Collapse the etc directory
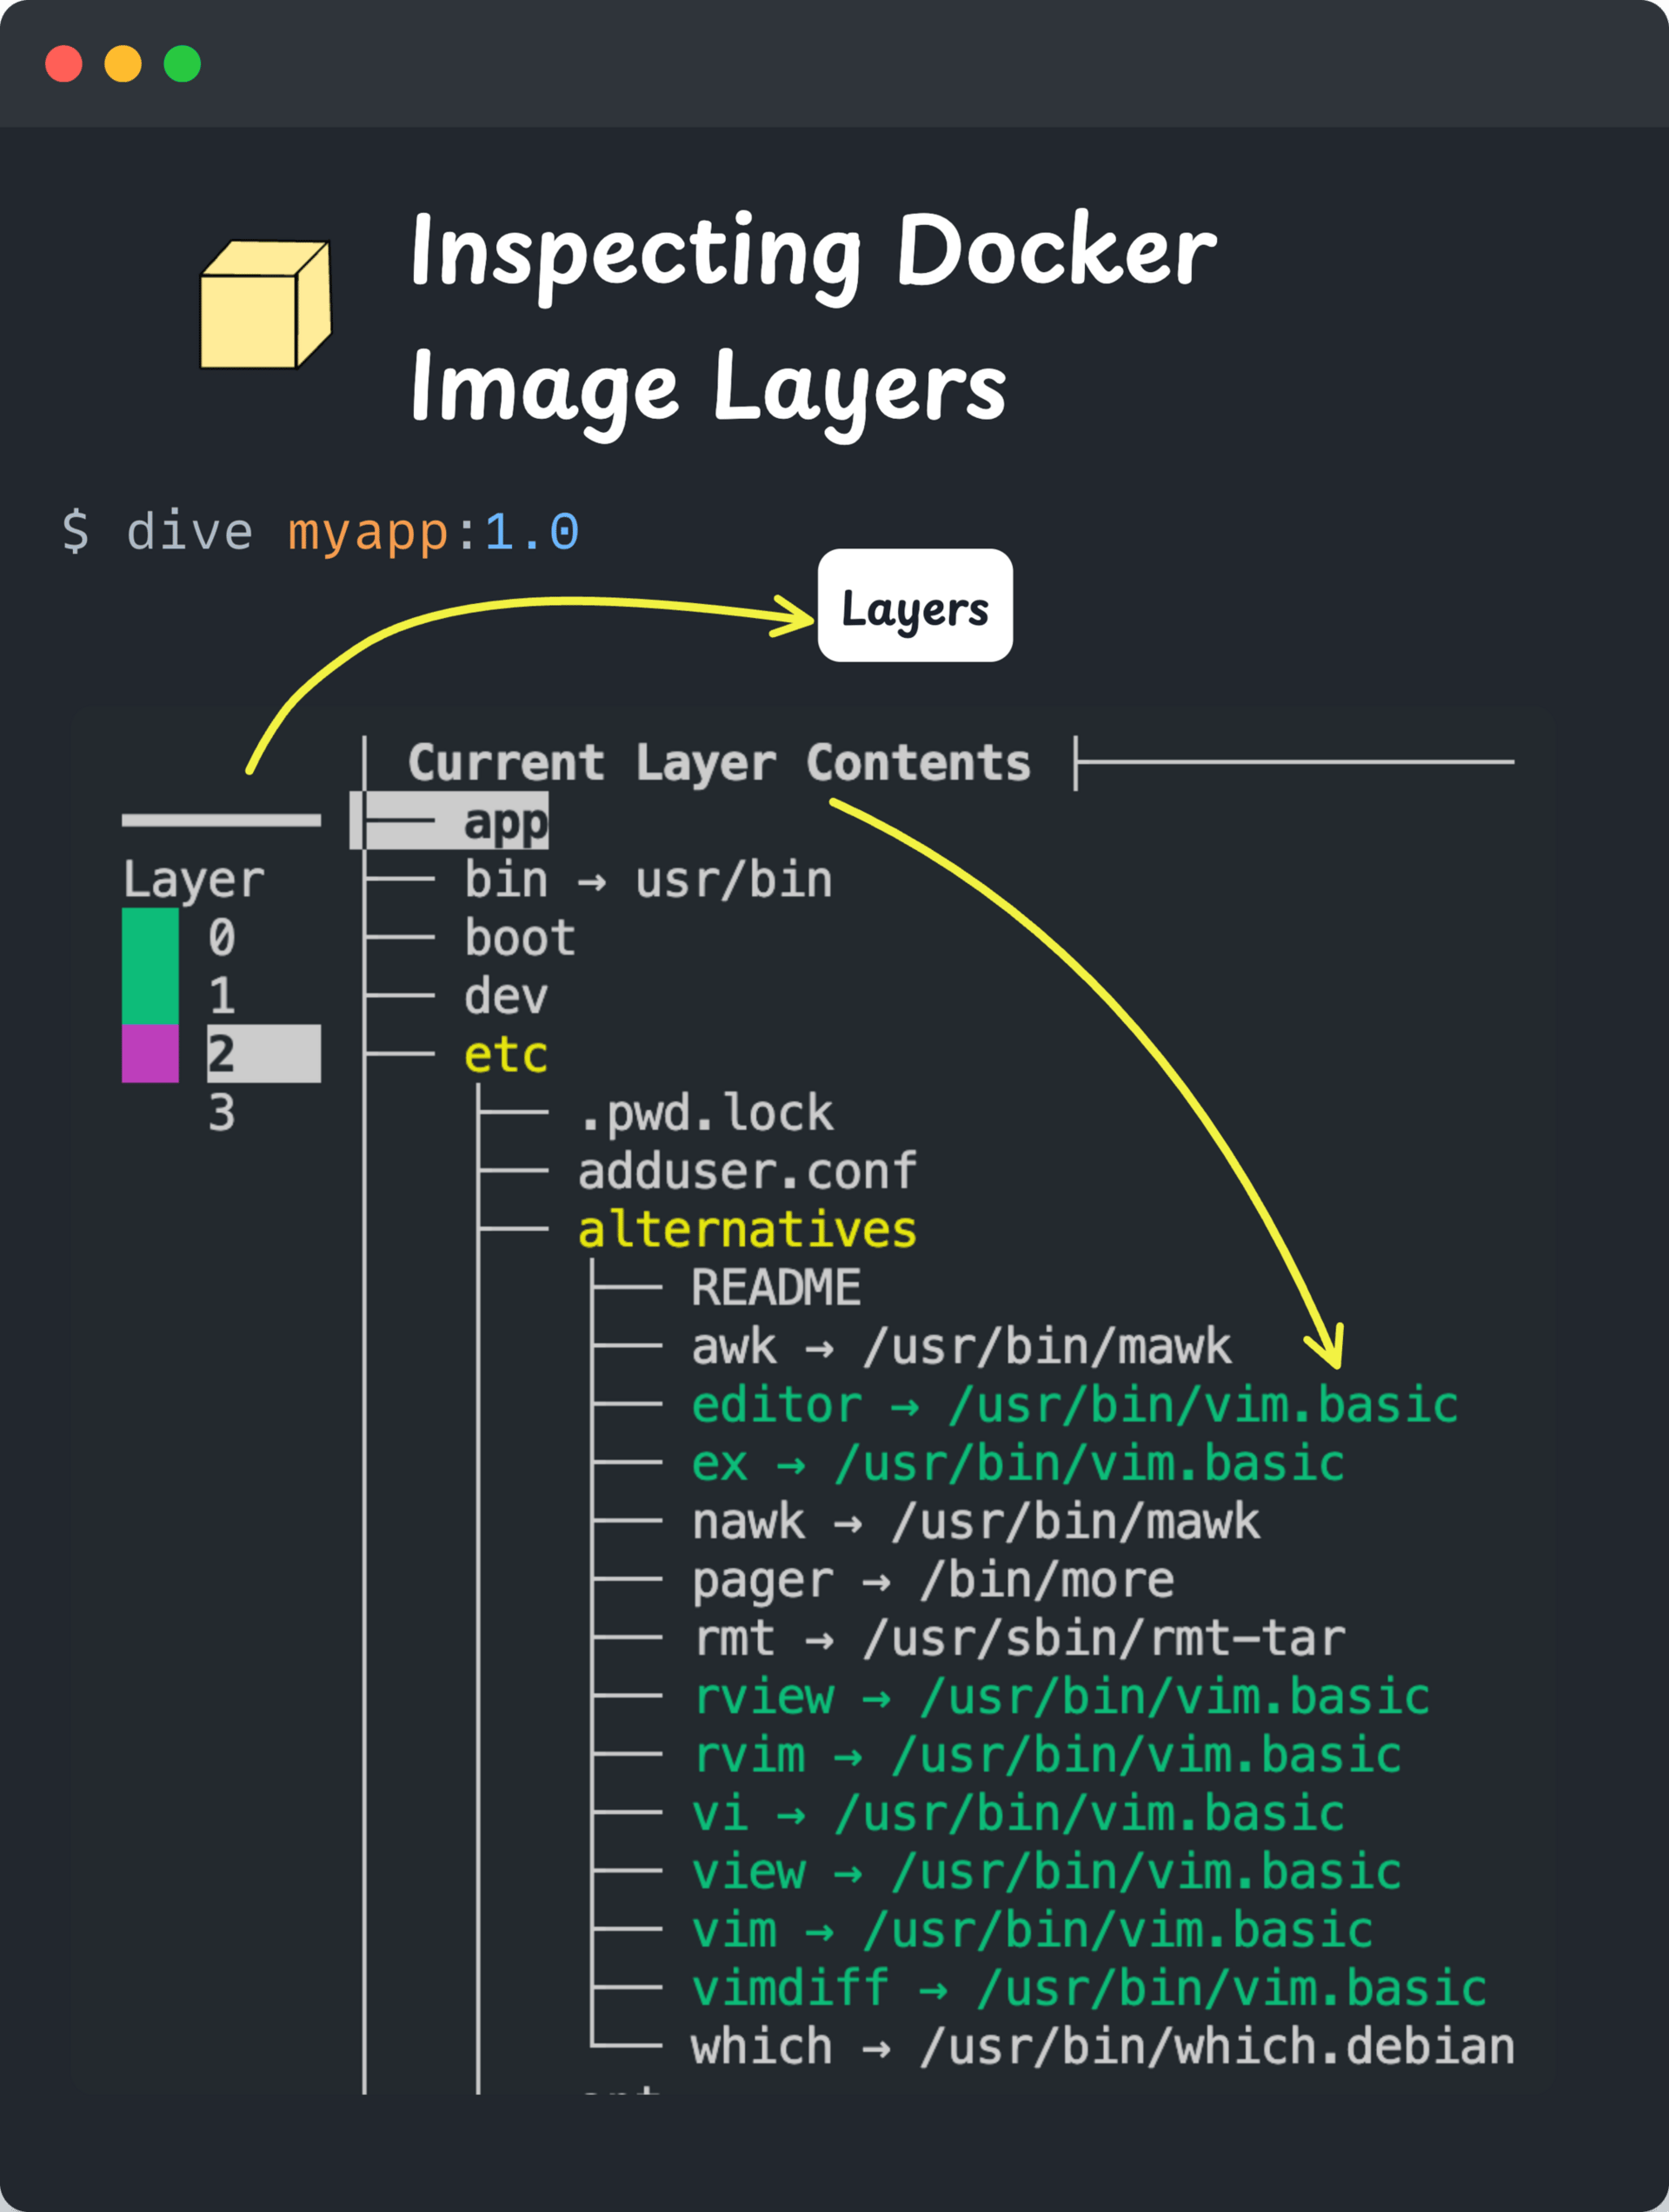The height and width of the screenshot is (2212, 1669). [x=505, y=1054]
